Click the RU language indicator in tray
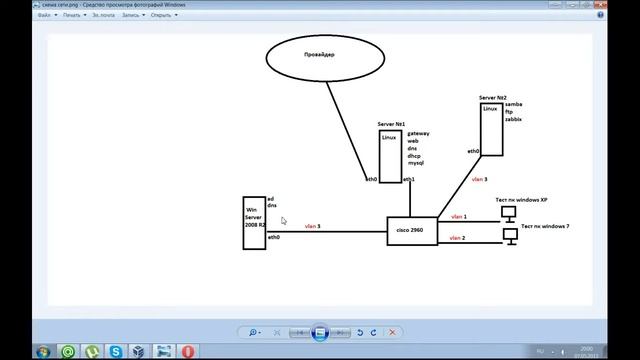Screen dimensions: 640x360 coord(540,351)
